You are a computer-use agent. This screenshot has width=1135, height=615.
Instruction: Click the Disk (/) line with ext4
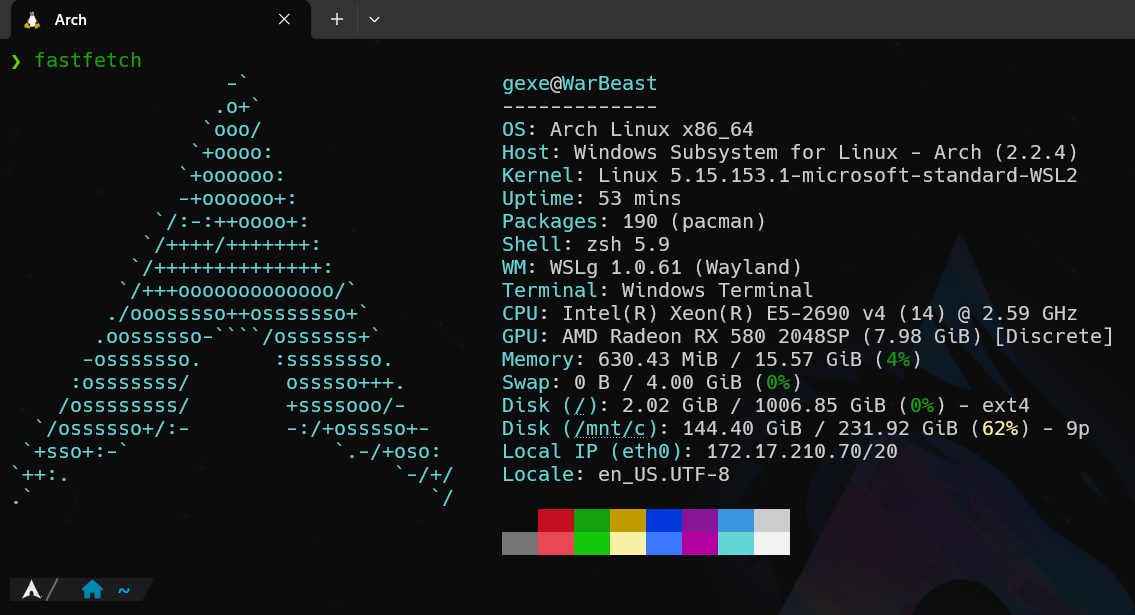[x=766, y=406]
